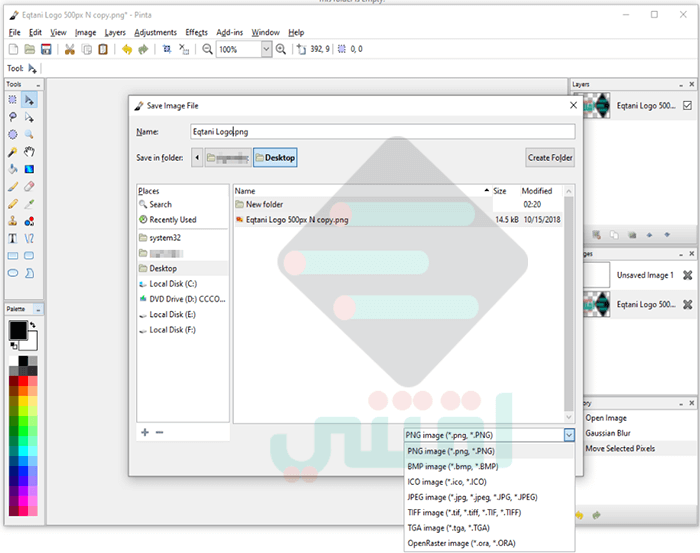Click the primary black color swatch
Image resolution: width=700 pixels, height=553 pixels.
(x=18, y=330)
